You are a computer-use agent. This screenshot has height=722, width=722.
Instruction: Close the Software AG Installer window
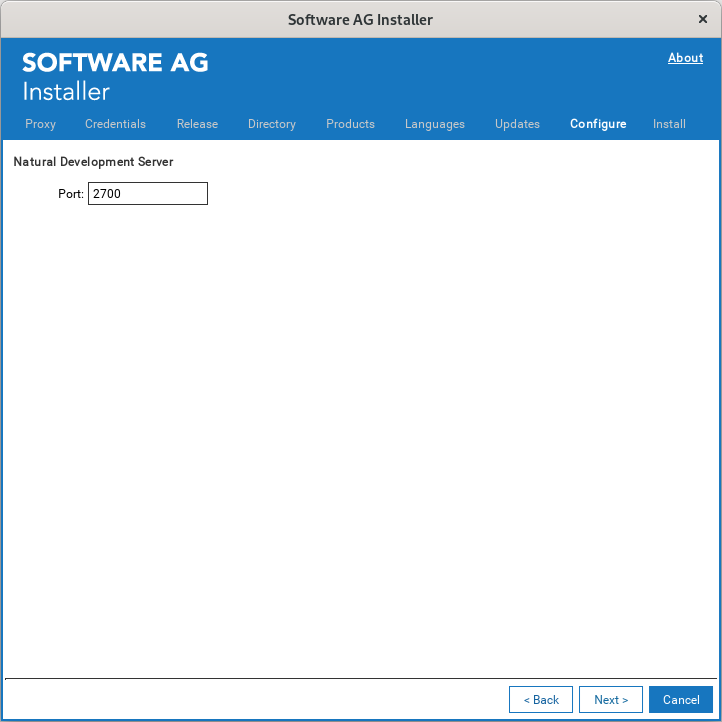(703, 19)
